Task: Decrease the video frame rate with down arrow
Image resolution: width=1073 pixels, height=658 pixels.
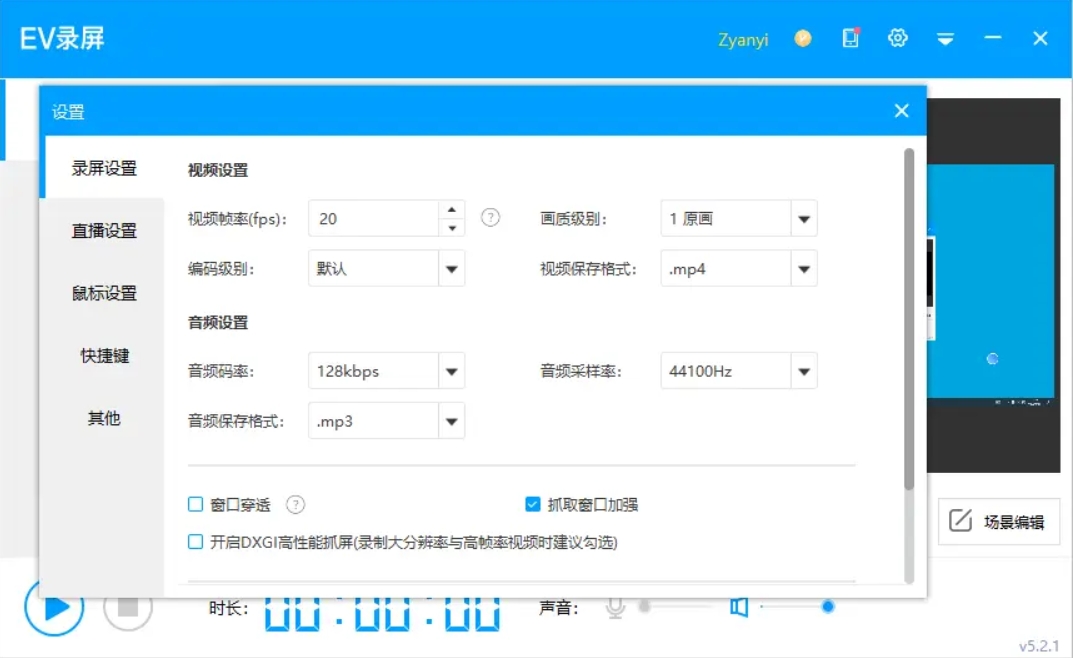Action: click(452, 228)
